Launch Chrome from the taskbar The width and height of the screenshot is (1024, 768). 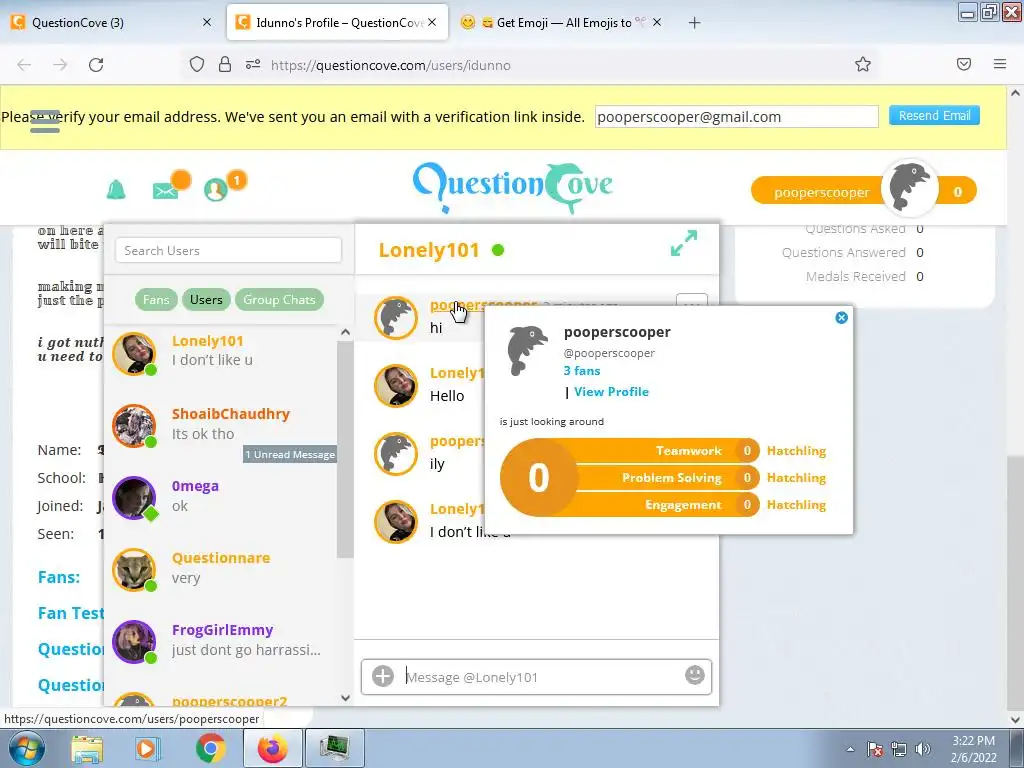tap(210, 748)
